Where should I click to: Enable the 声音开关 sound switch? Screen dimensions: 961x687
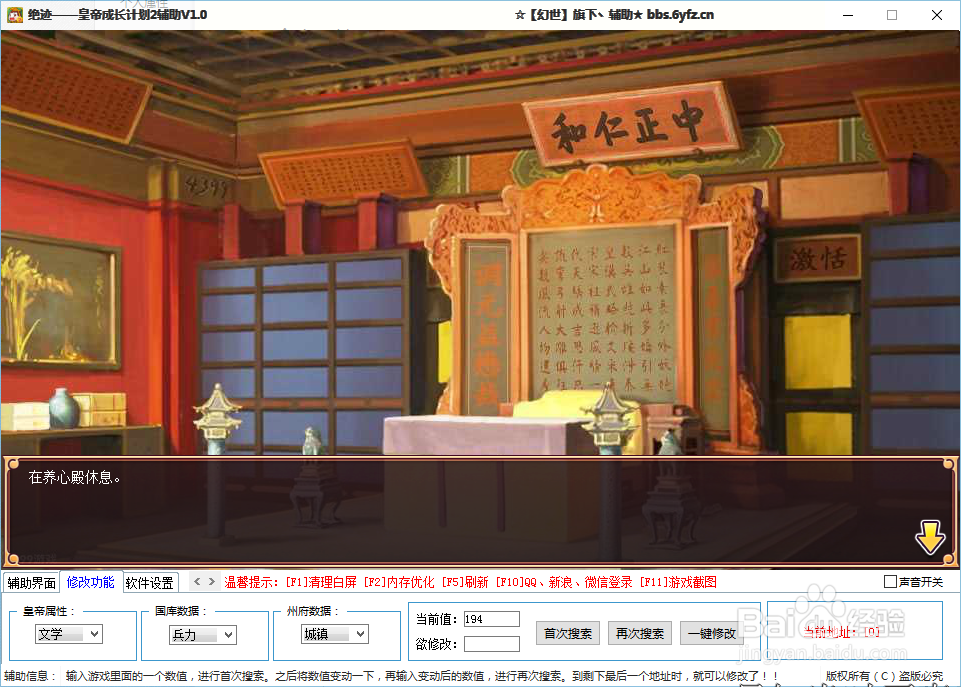(x=891, y=580)
